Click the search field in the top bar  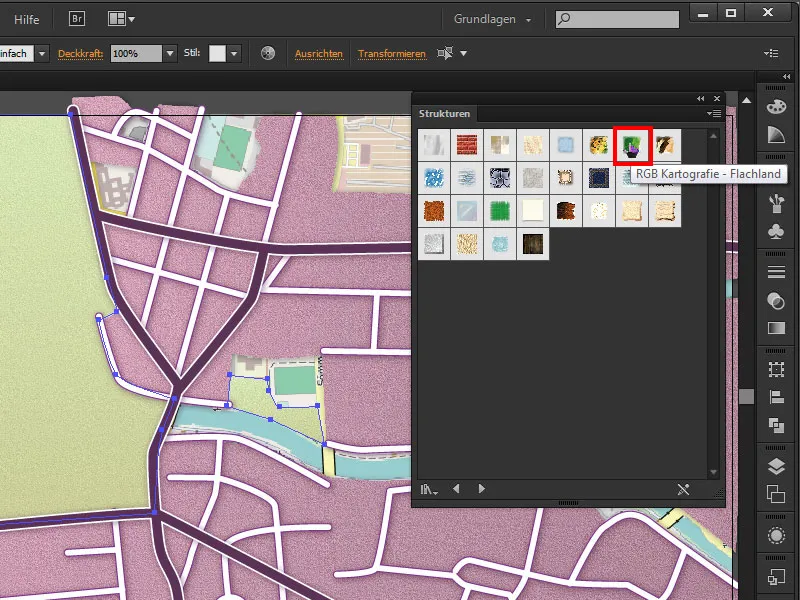click(x=617, y=19)
